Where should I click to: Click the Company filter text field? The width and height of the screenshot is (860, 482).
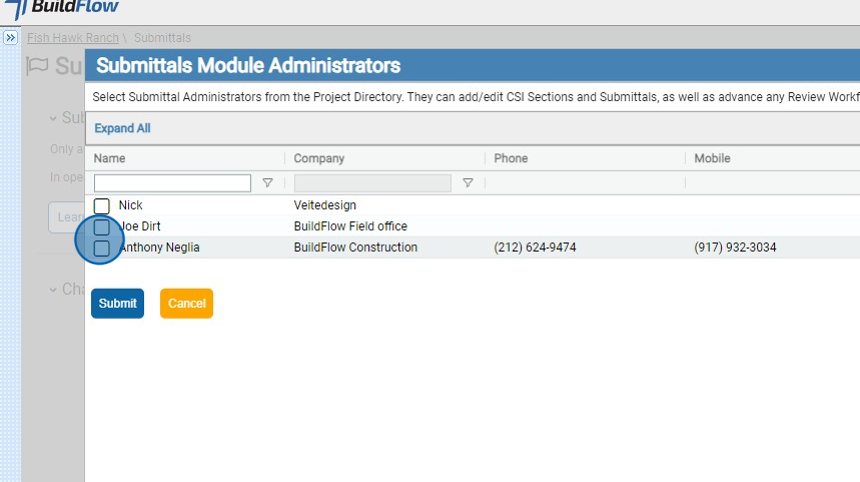coord(372,183)
